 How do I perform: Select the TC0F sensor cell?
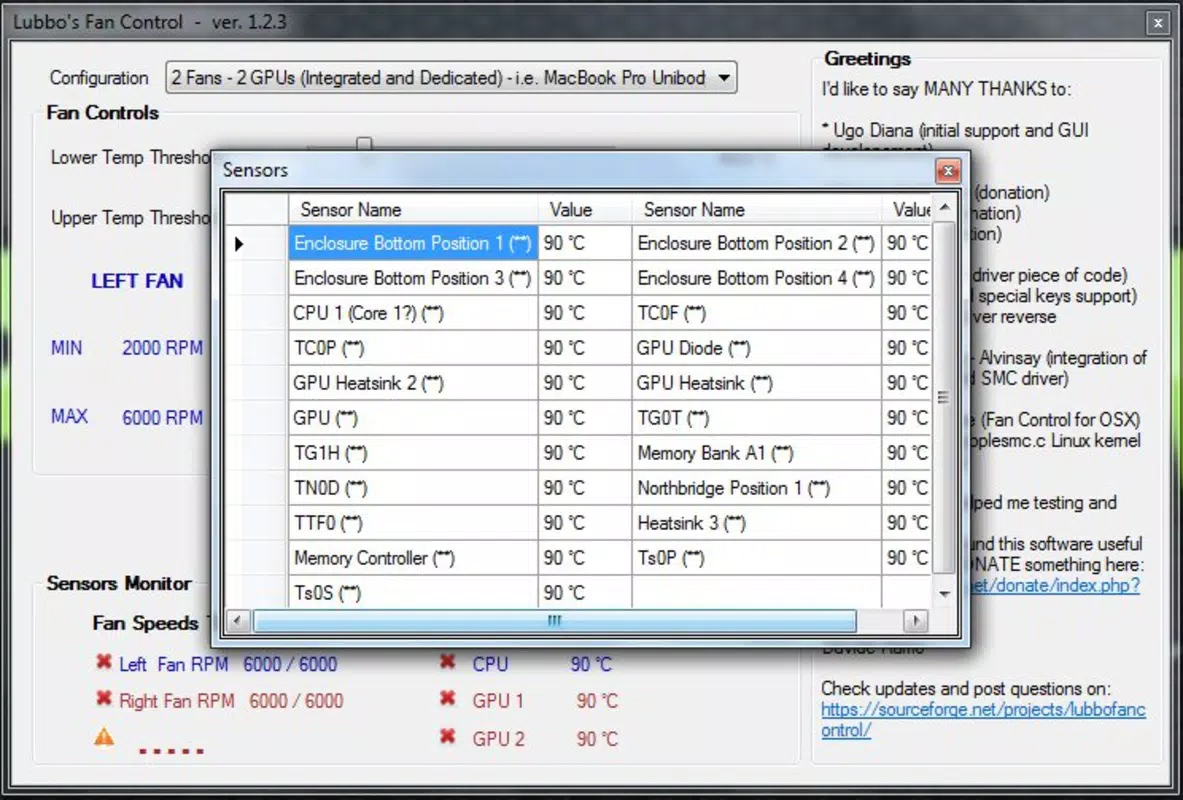tap(756, 312)
